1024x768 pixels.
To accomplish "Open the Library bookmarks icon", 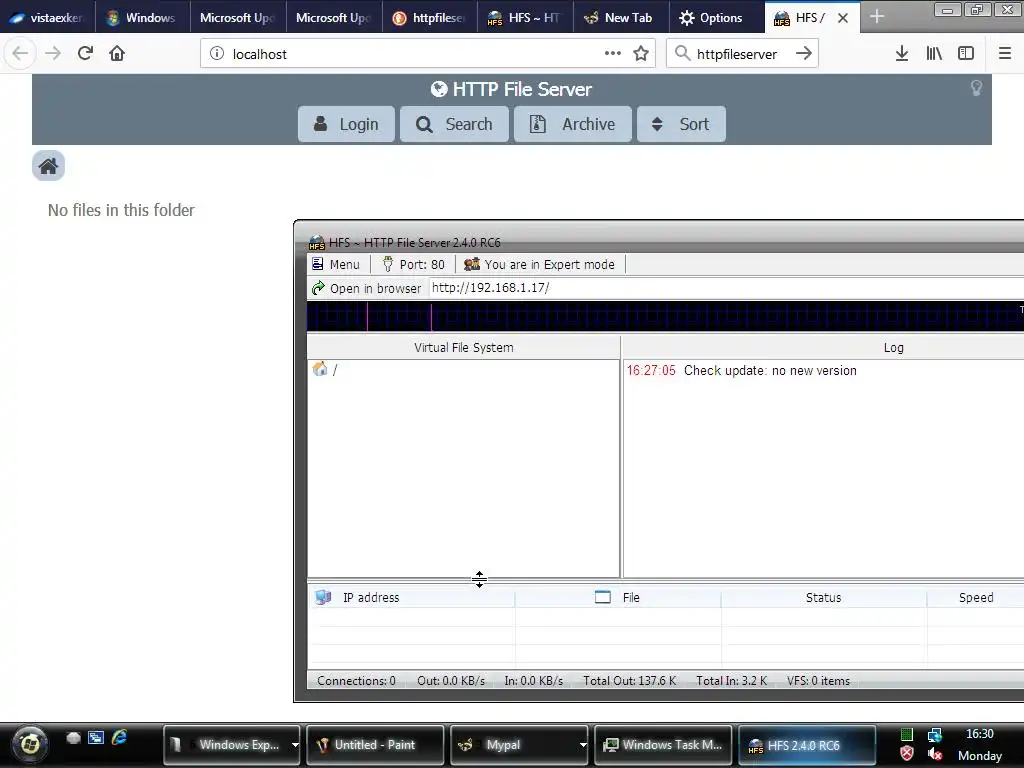I will tap(934, 54).
